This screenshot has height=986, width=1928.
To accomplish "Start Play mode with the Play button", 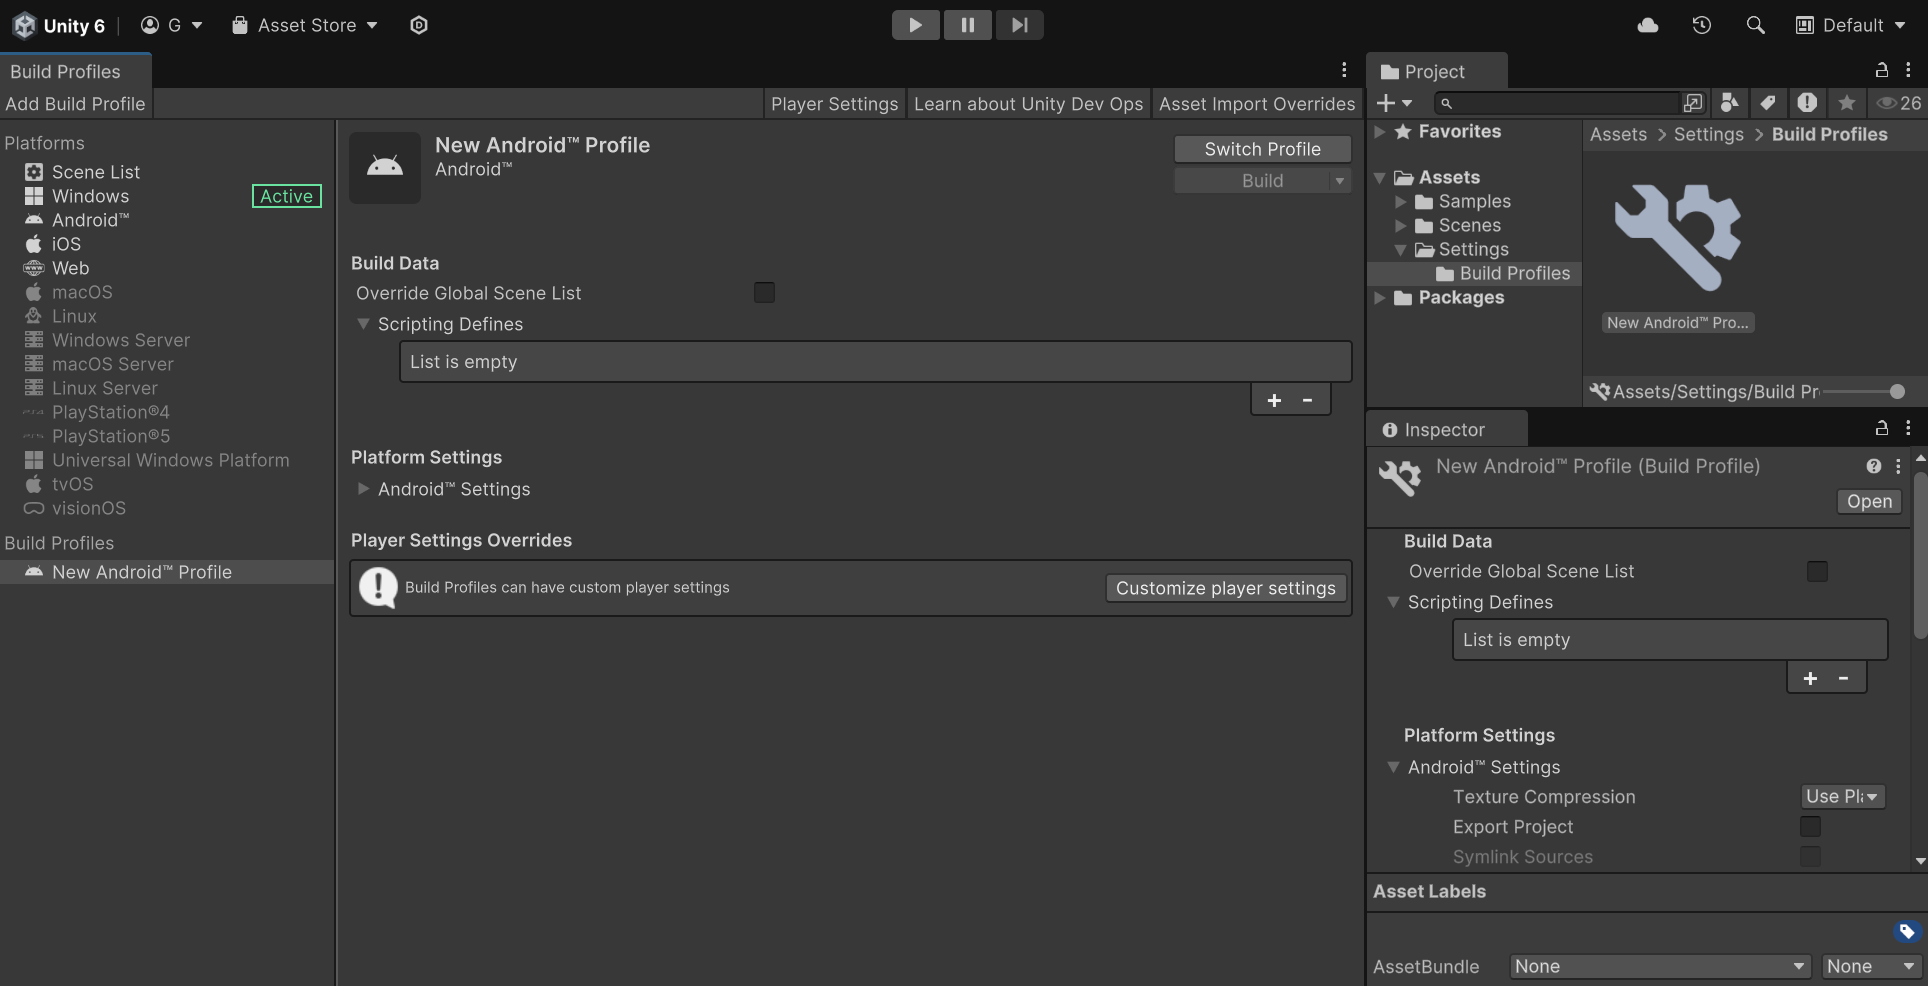I will [x=915, y=25].
